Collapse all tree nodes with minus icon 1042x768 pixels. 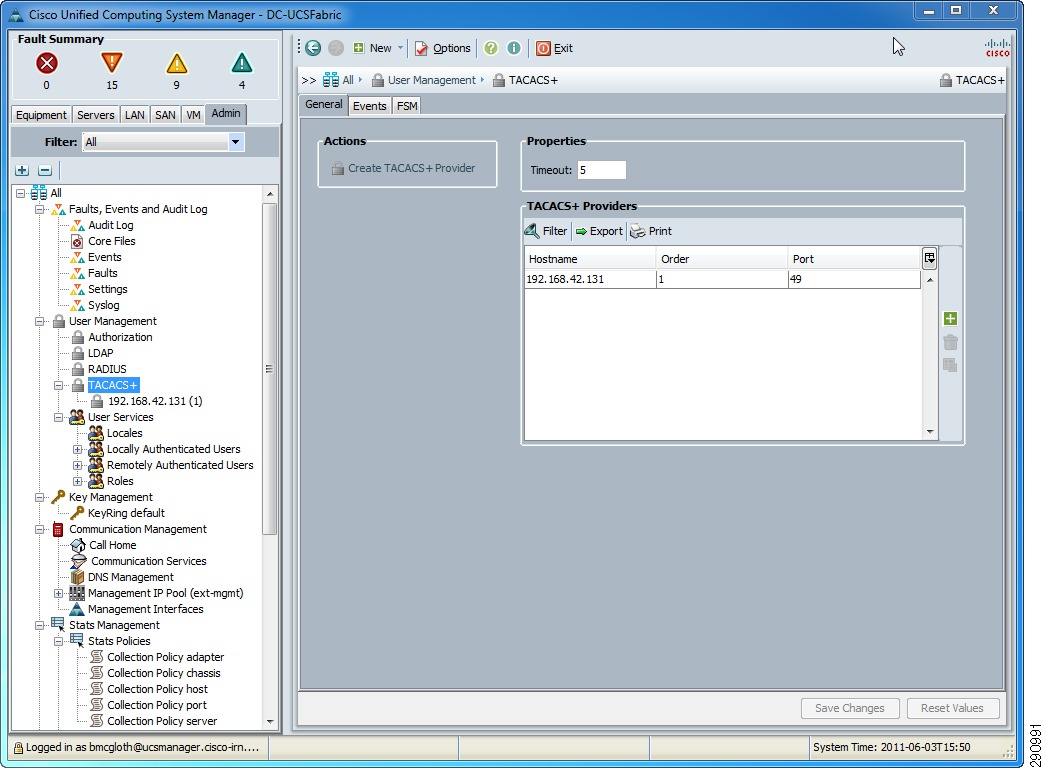pos(45,170)
